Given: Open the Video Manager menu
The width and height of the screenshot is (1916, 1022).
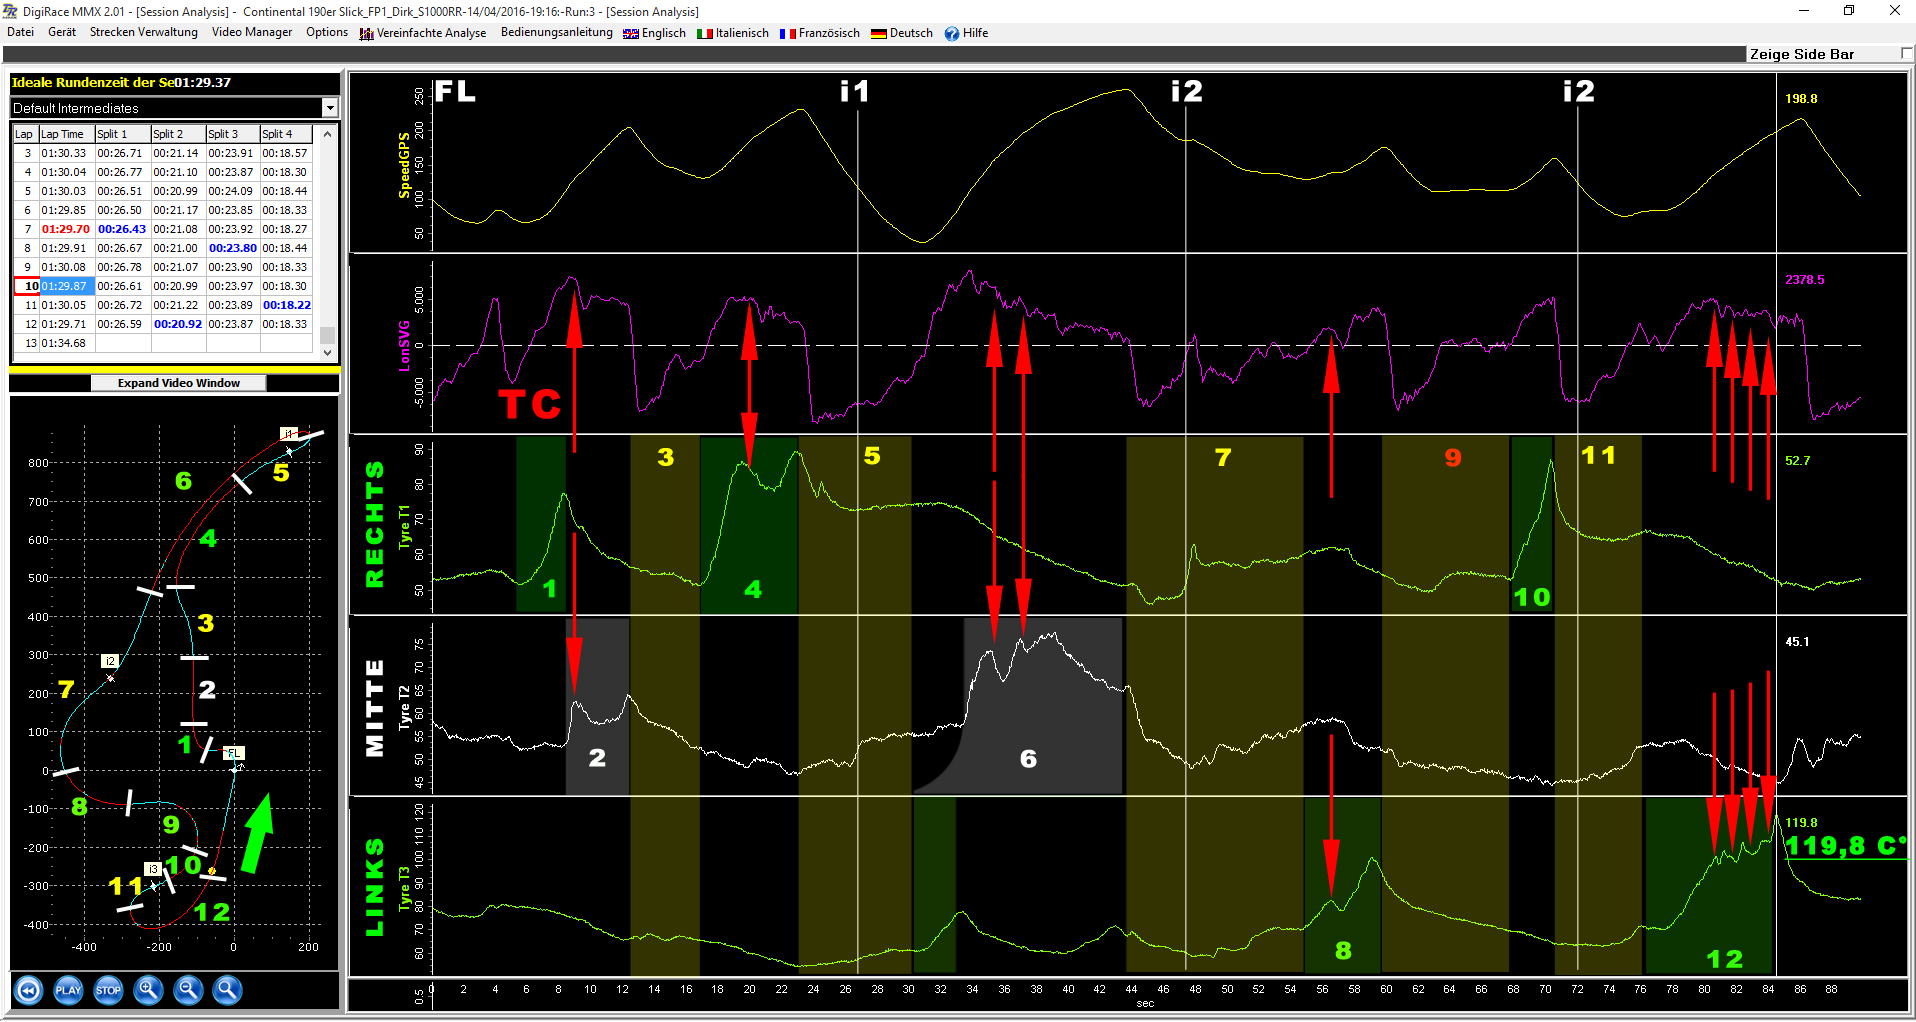Looking at the screenshot, I should point(252,32).
